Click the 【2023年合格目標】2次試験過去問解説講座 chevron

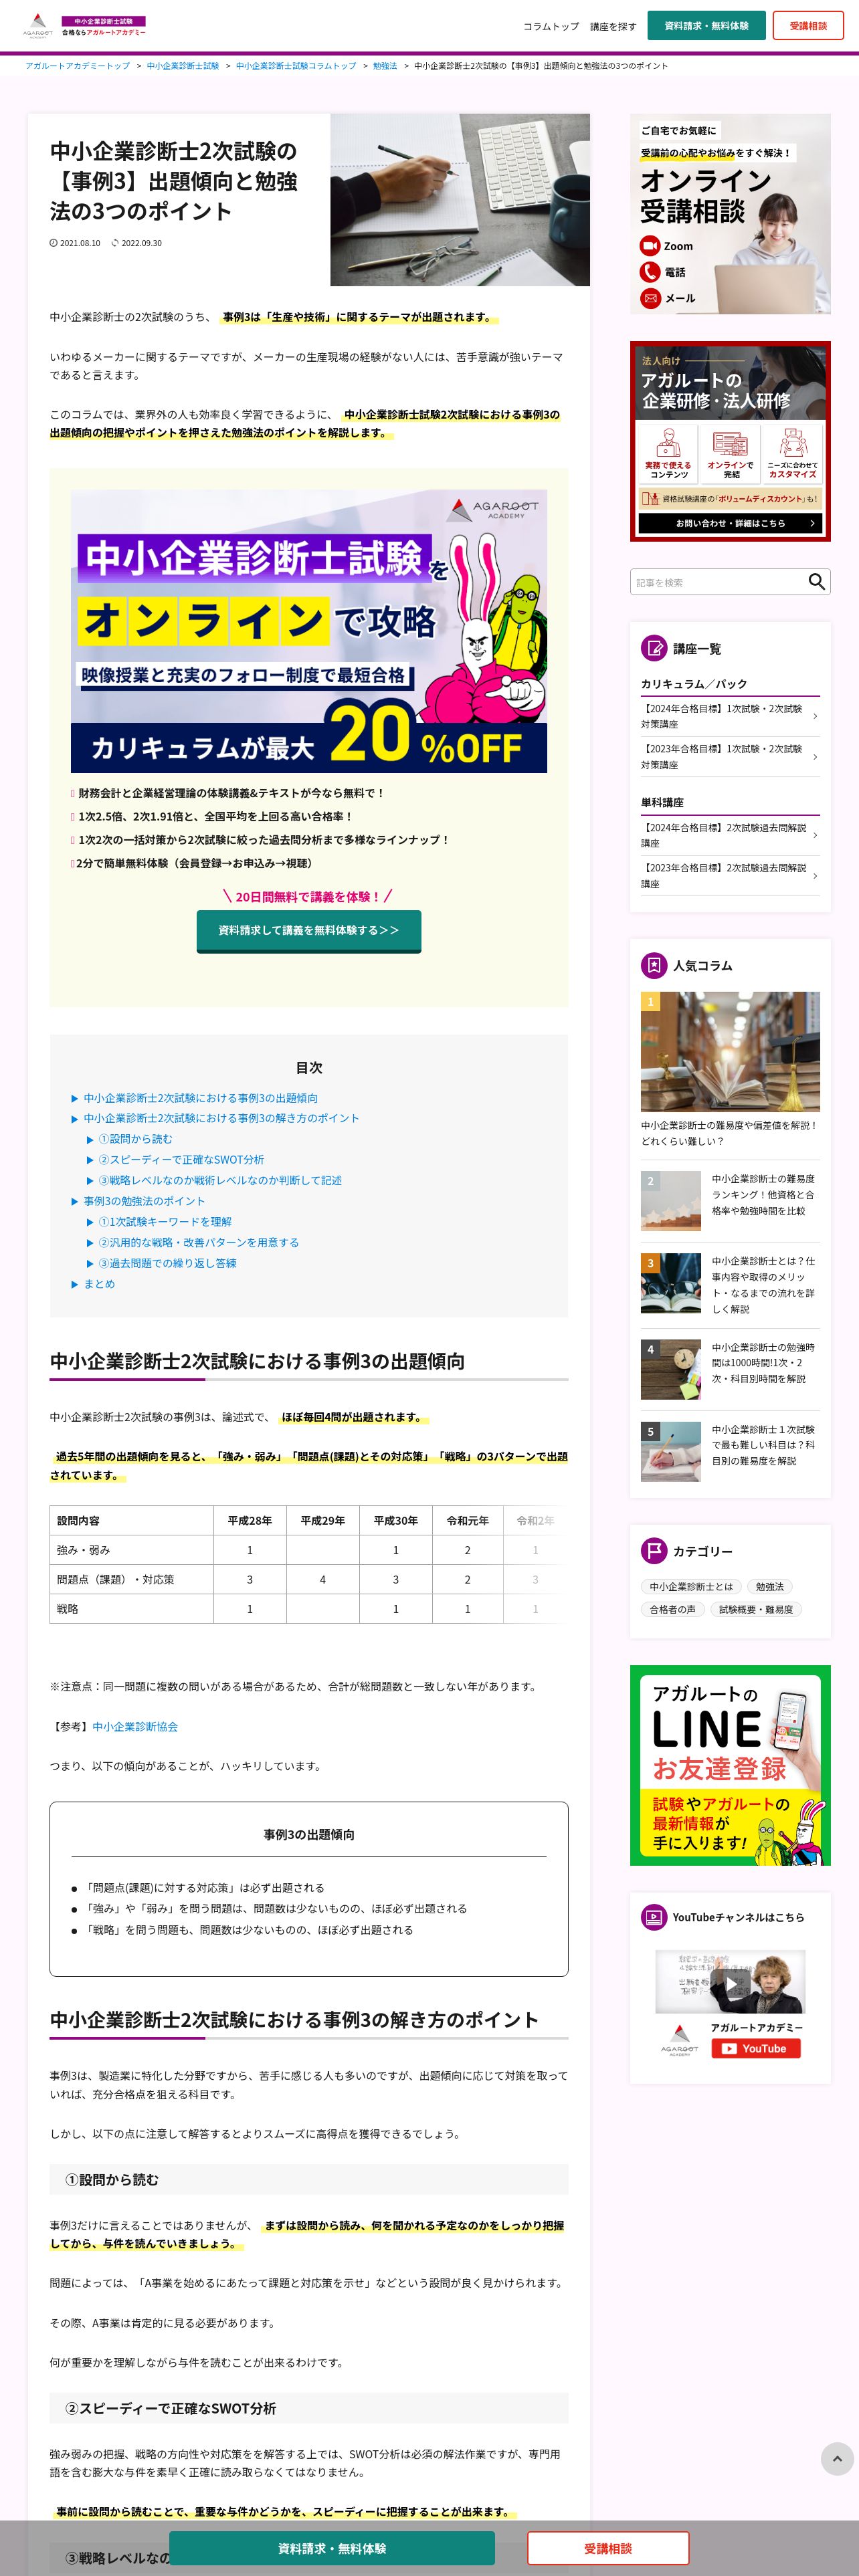click(815, 876)
